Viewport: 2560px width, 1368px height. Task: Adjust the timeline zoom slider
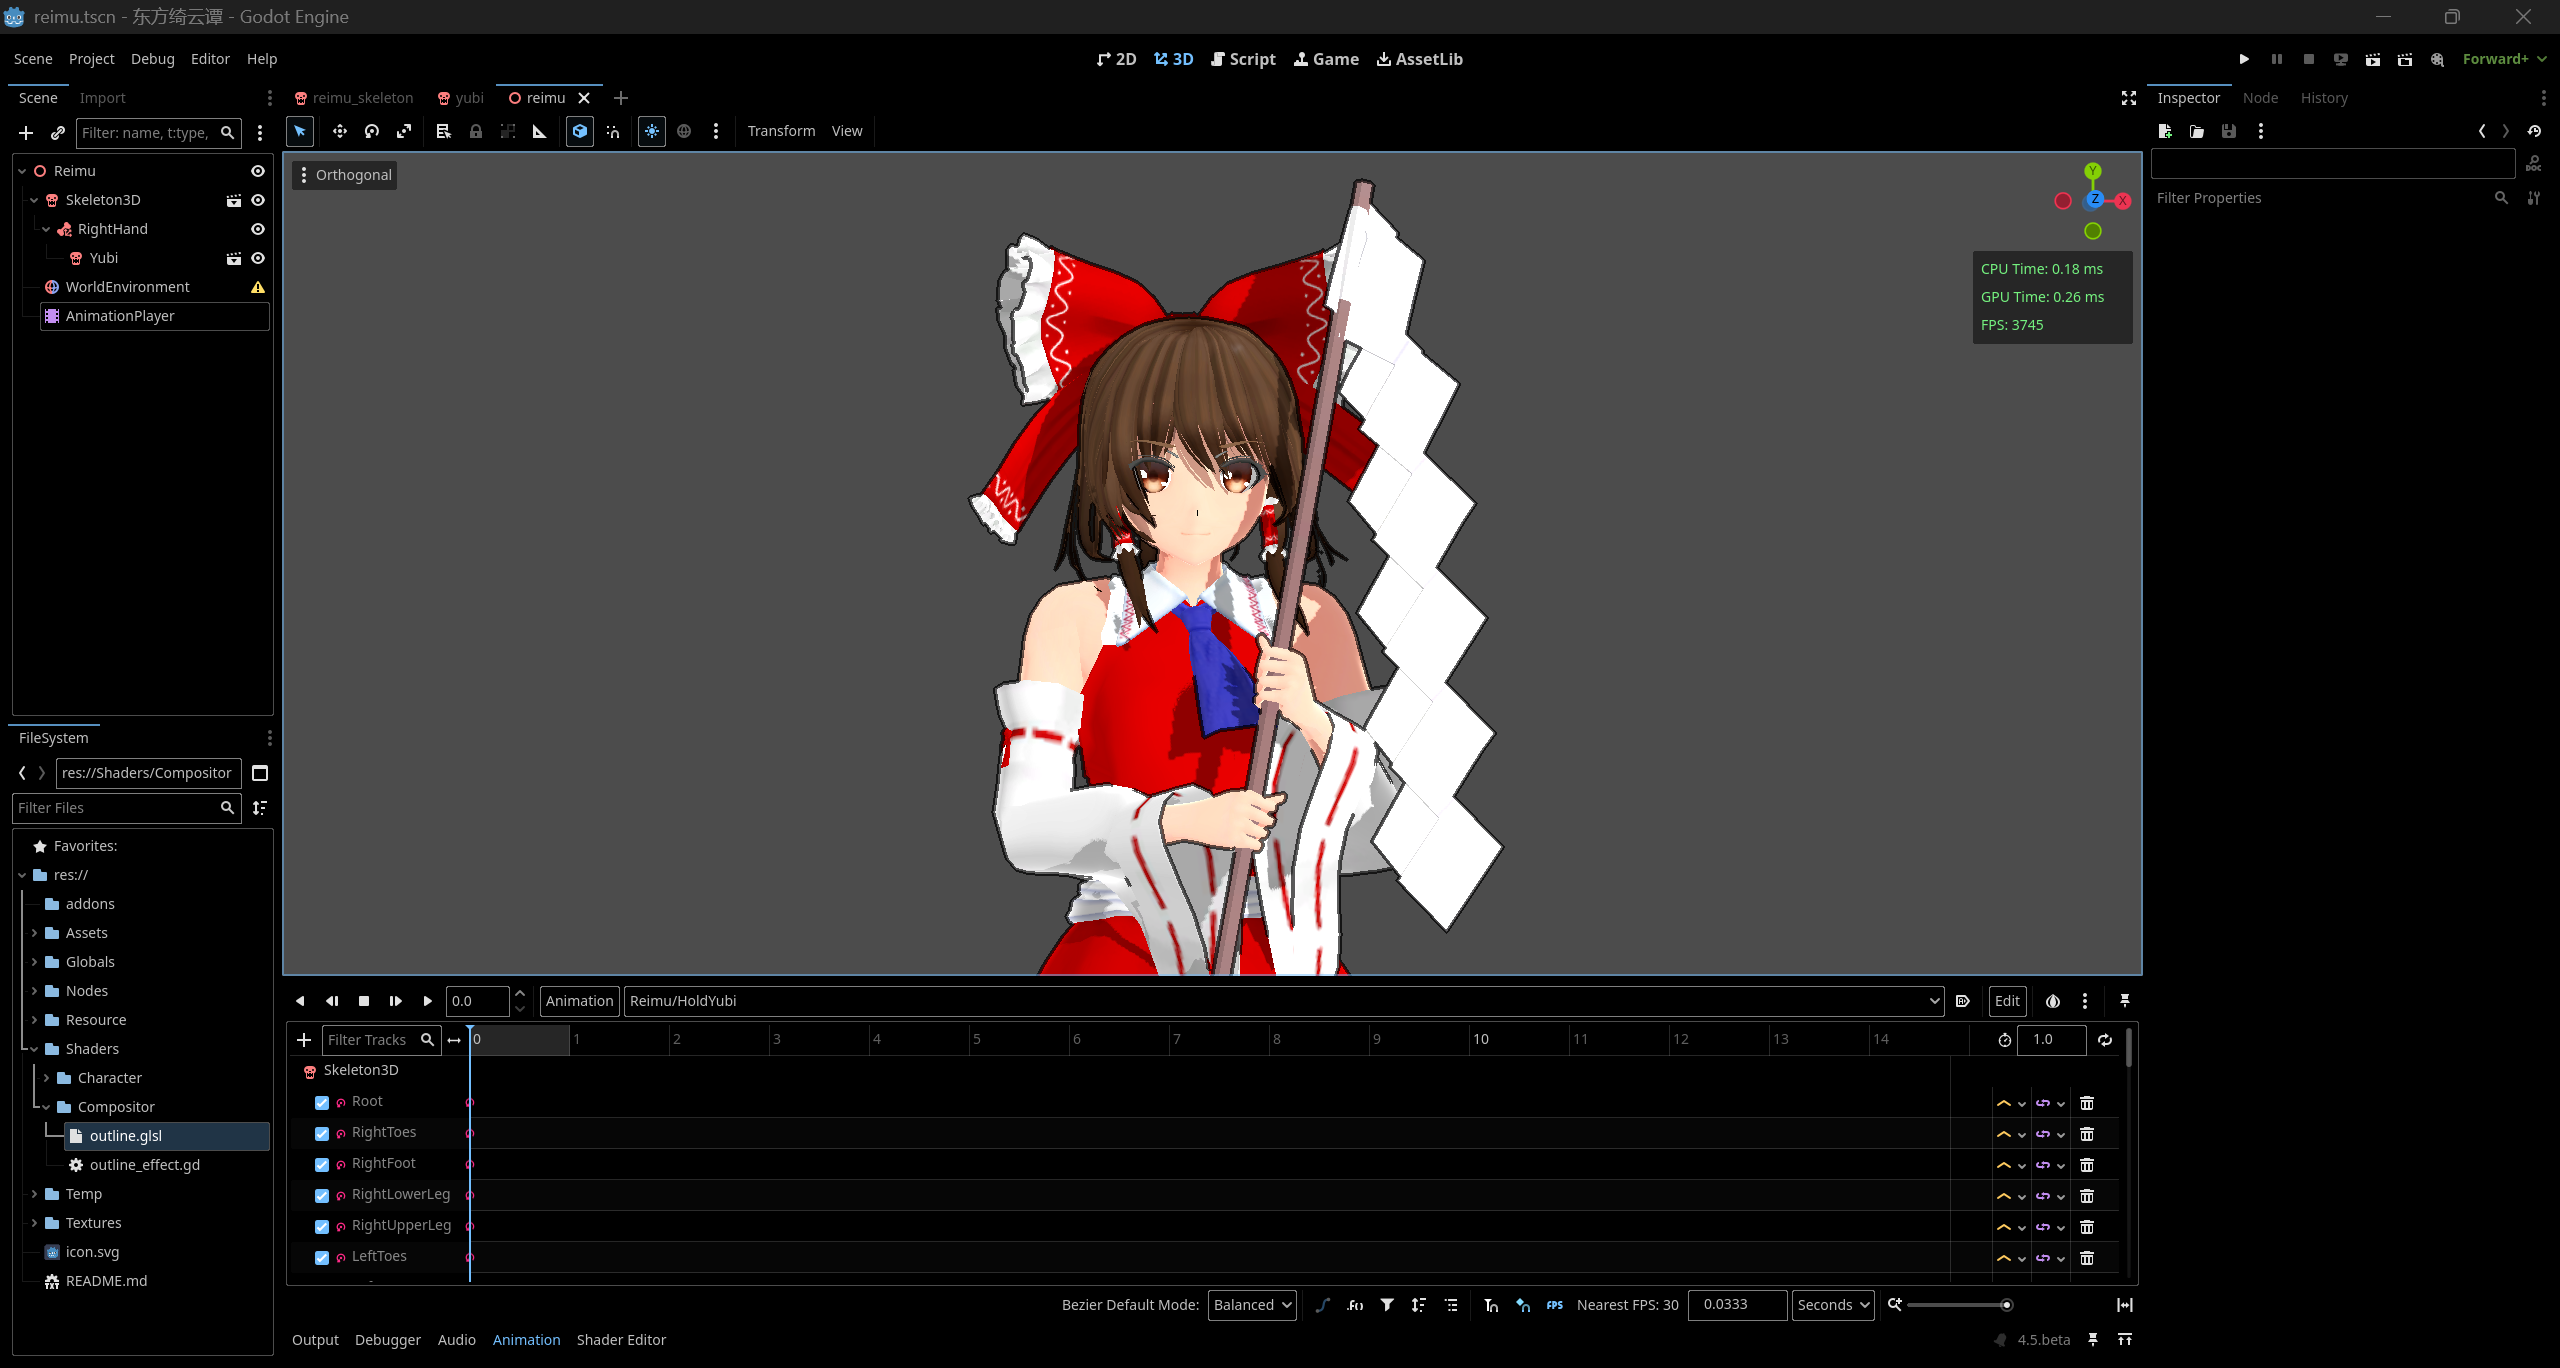pyautogui.click(x=2005, y=1305)
